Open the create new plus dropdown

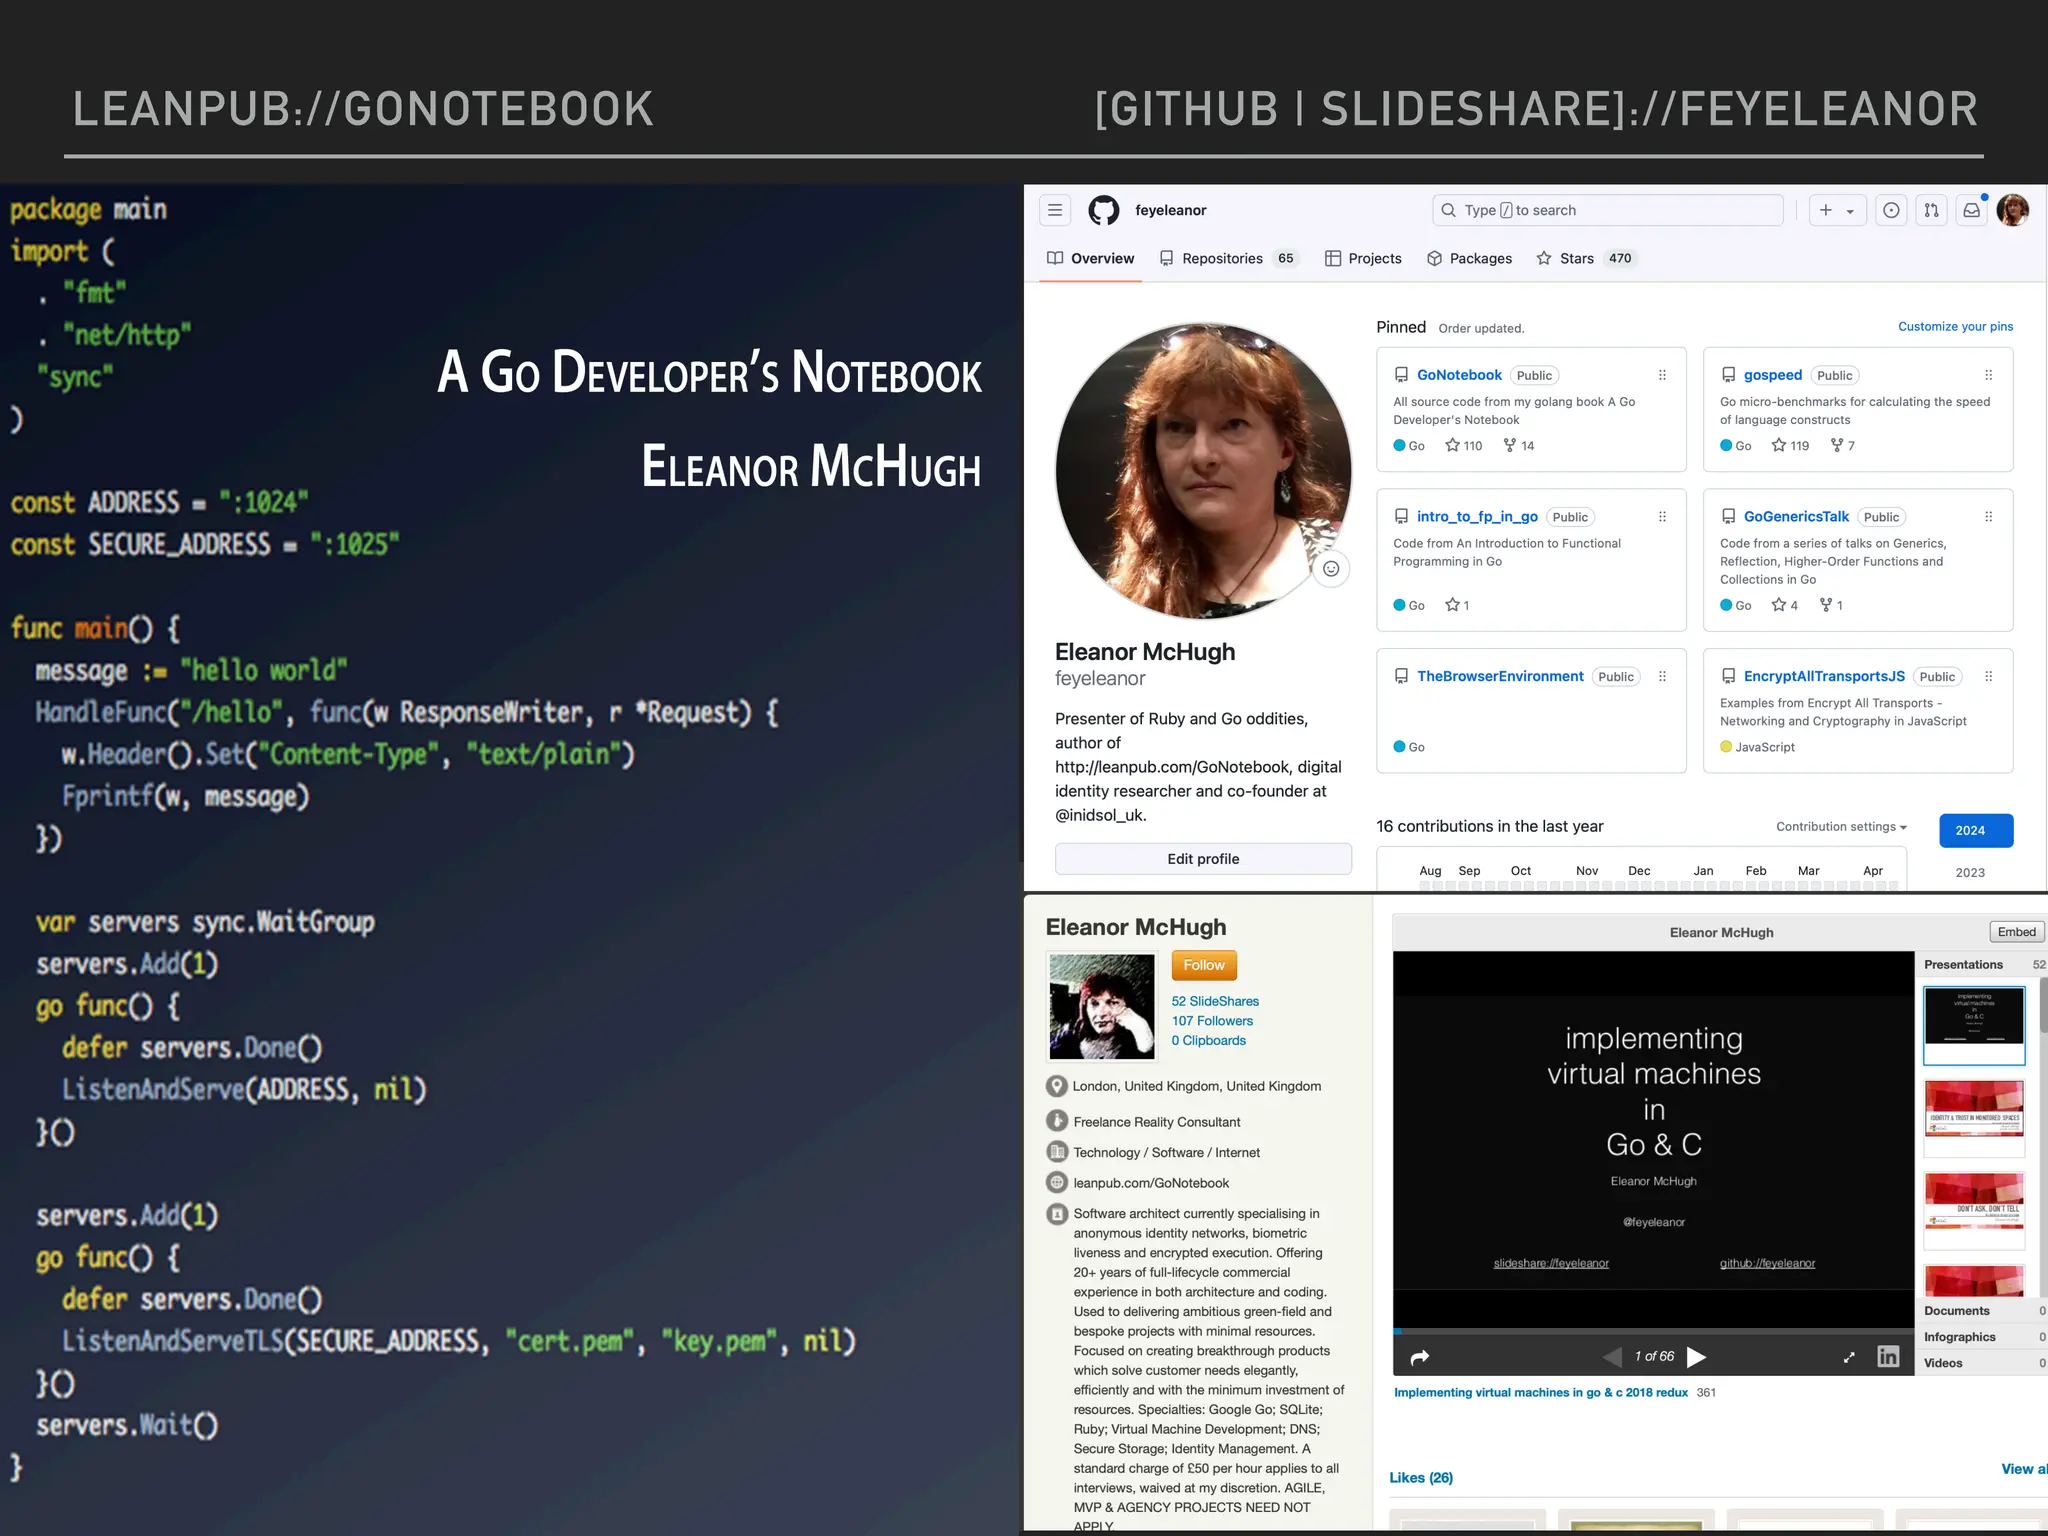coord(1837,210)
